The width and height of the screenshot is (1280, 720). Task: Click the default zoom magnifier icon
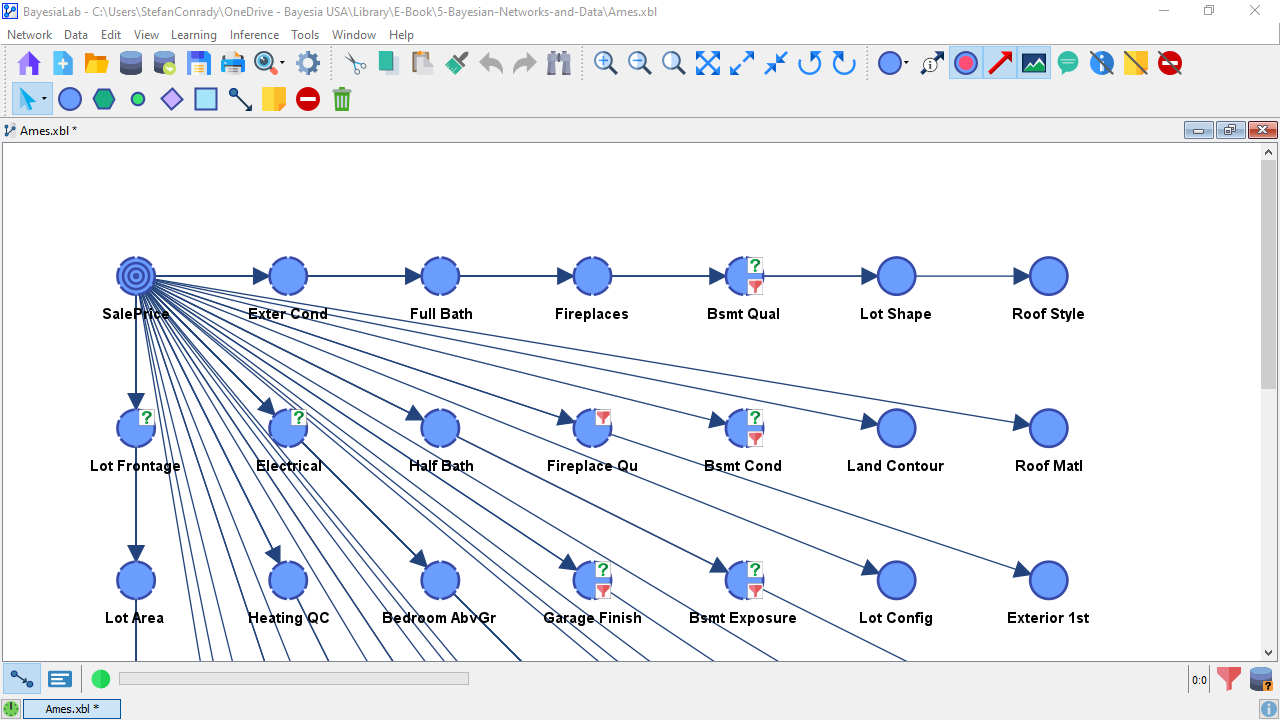pos(674,64)
